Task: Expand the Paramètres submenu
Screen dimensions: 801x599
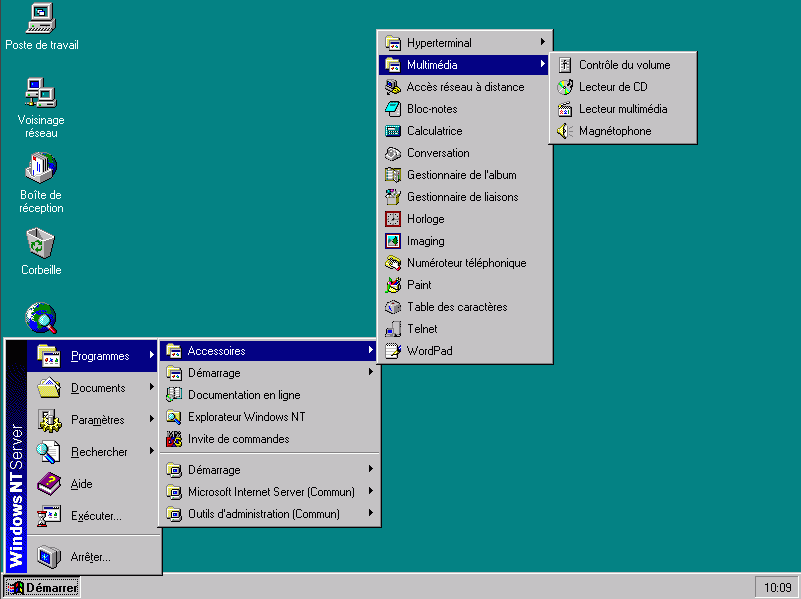Action: [x=152, y=420]
